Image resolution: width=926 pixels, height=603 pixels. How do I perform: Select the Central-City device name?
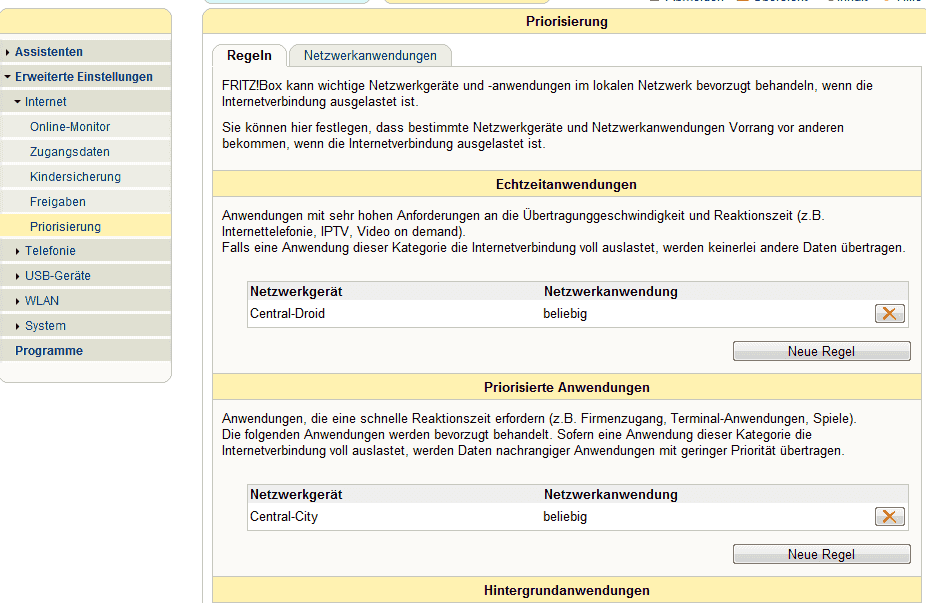pos(284,517)
